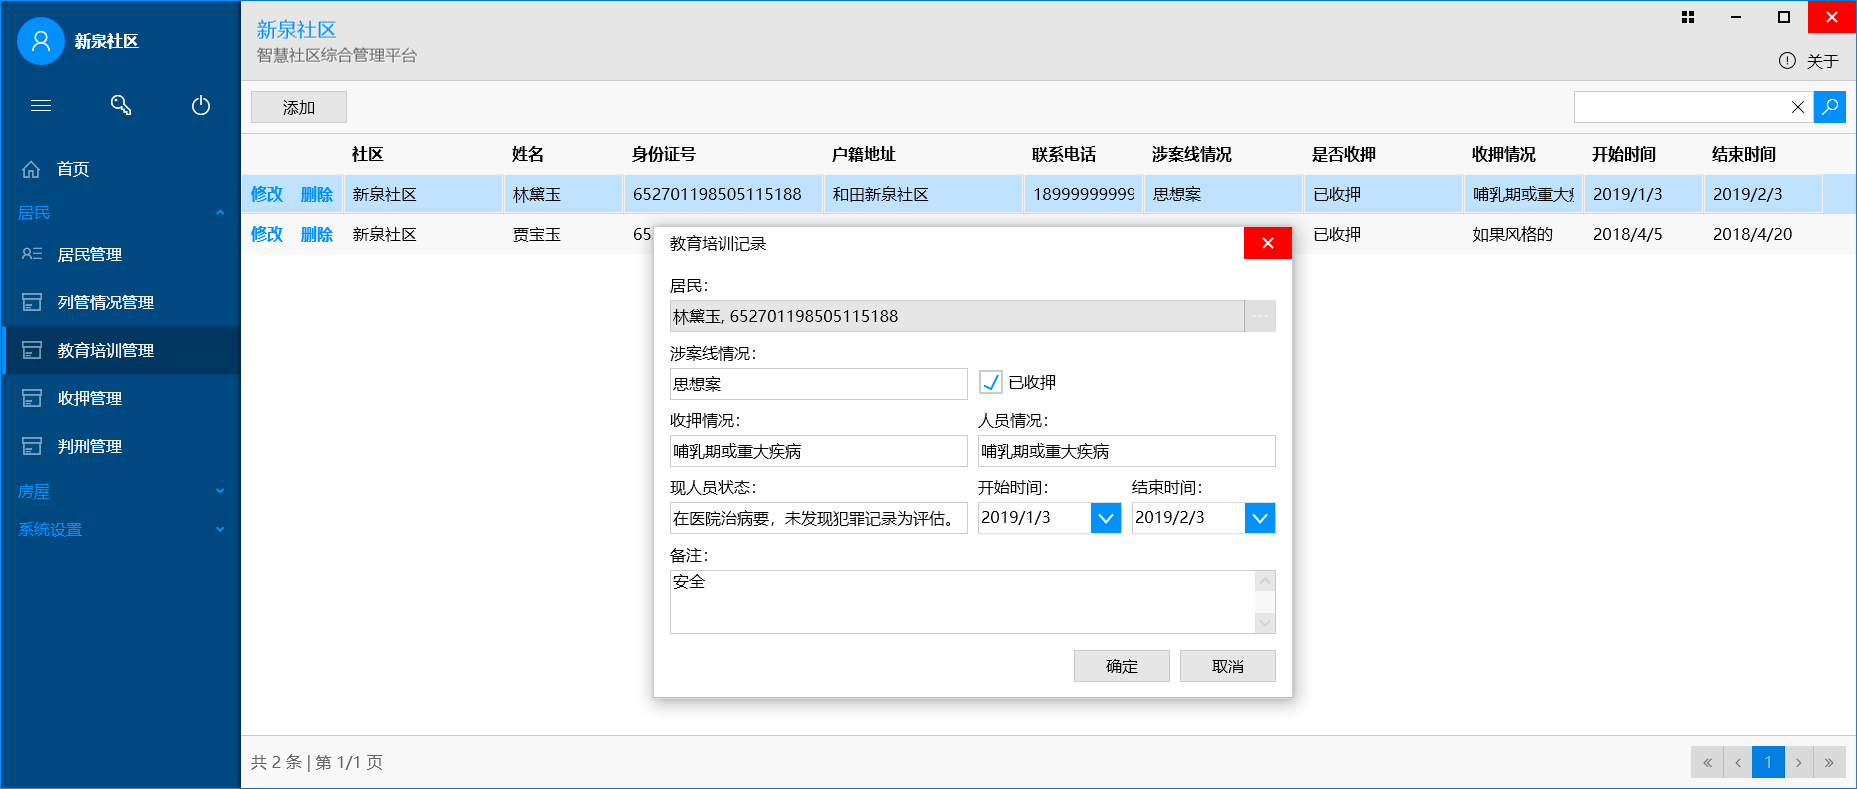Clear the search box with X icon
The image size is (1857, 789).
[1797, 107]
